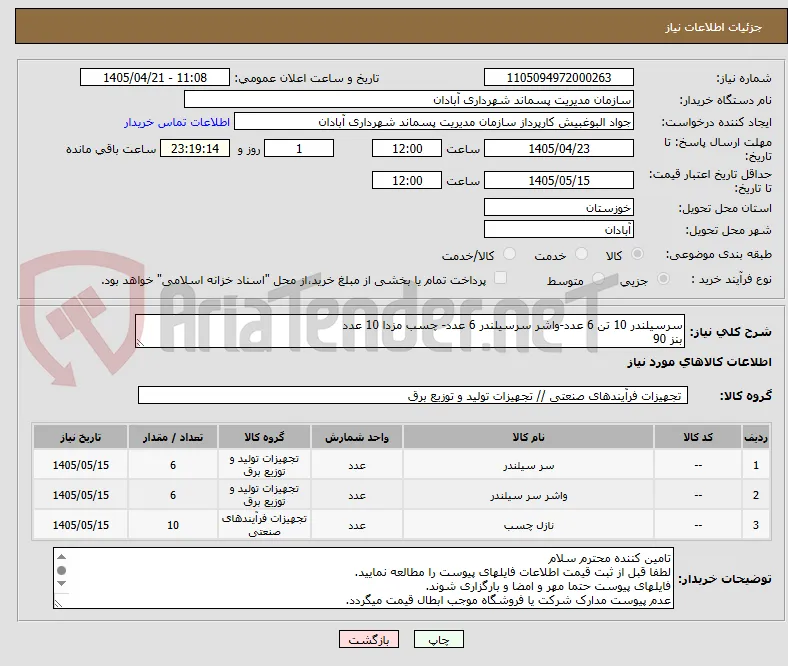Click the شماره نیاز field 1105094972000263
Viewport: 788px width, 666px height.
click(559, 77)
